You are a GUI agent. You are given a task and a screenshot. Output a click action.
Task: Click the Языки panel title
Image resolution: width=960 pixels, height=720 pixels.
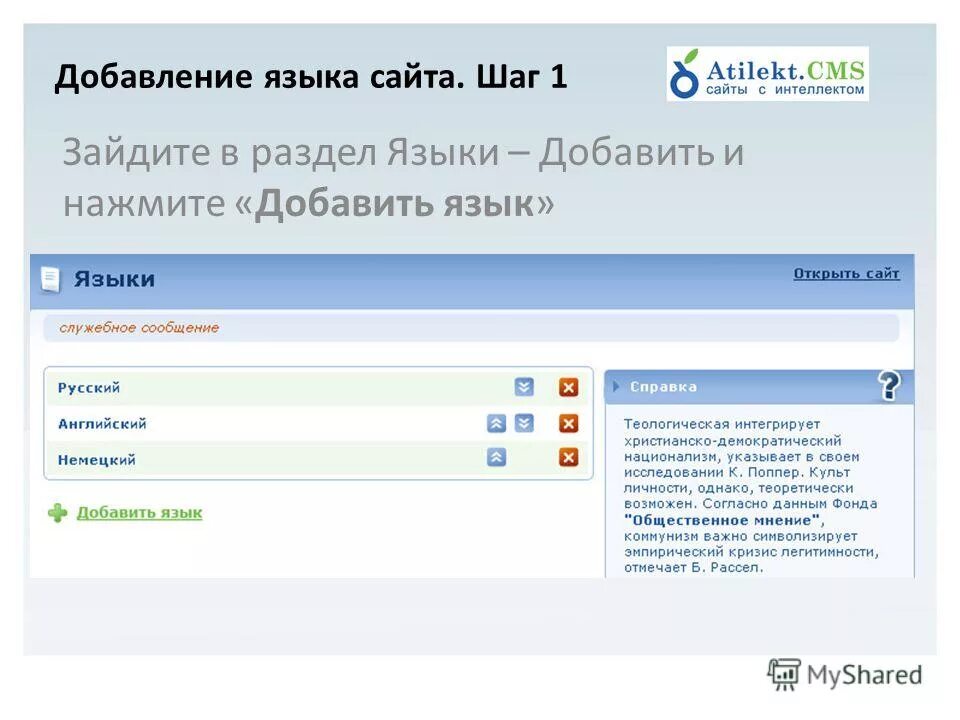(x=117, y=277)
